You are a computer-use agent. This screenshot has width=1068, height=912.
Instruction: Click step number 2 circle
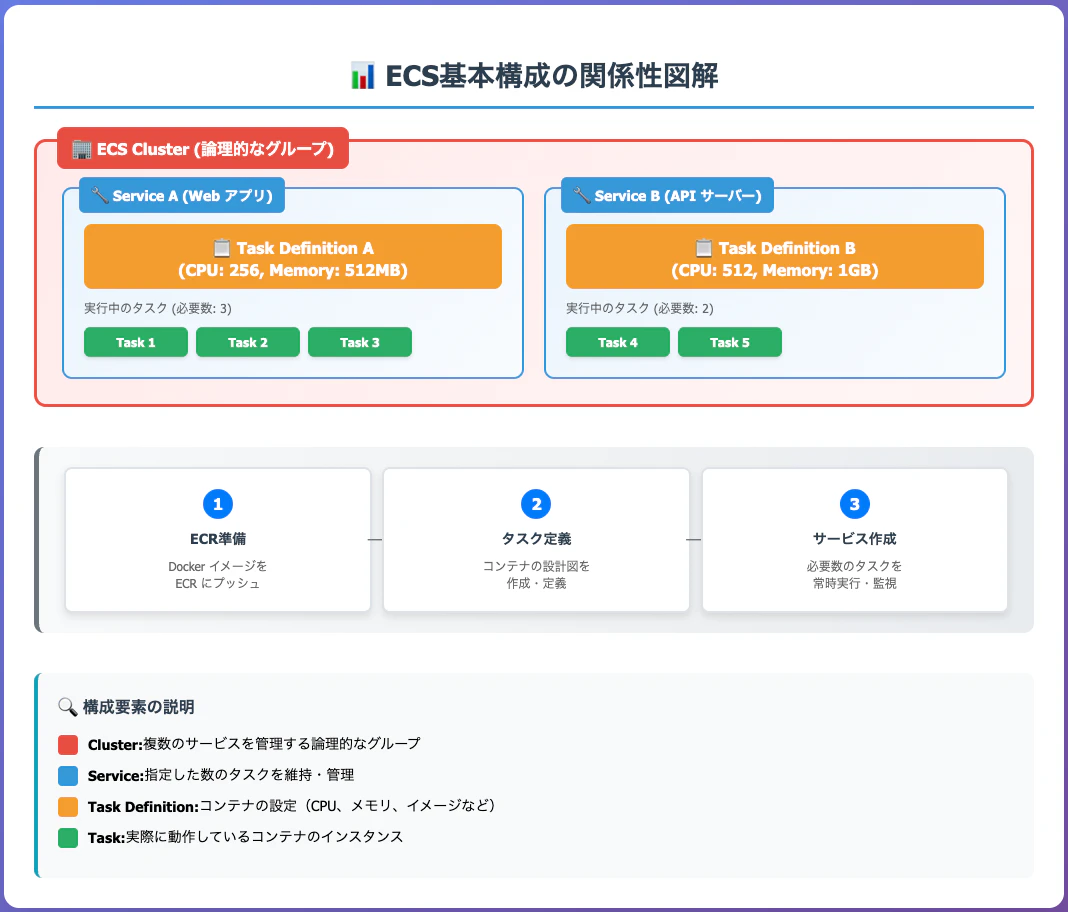click(536, 504)
